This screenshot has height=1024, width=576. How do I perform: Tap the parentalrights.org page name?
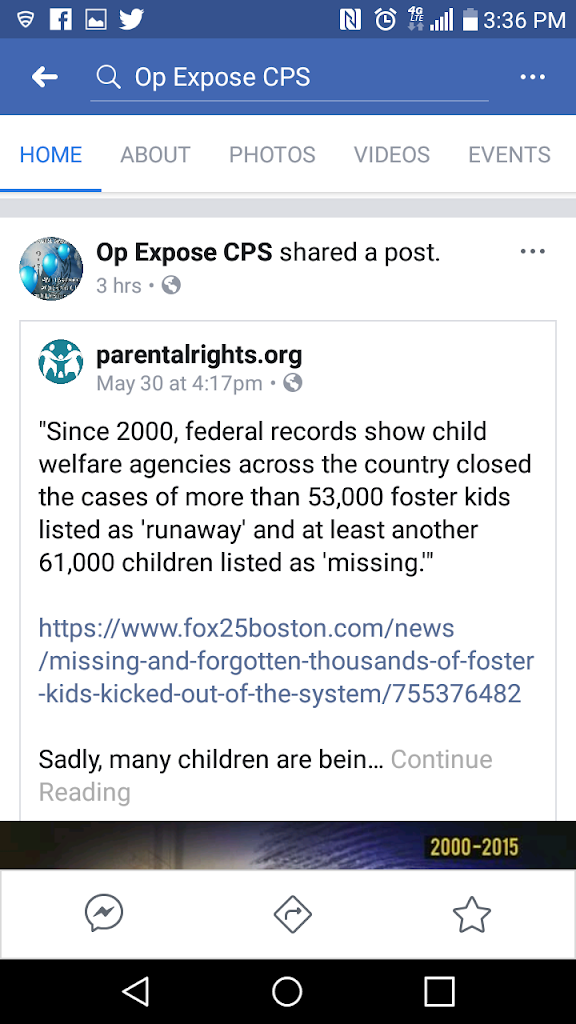199,355
